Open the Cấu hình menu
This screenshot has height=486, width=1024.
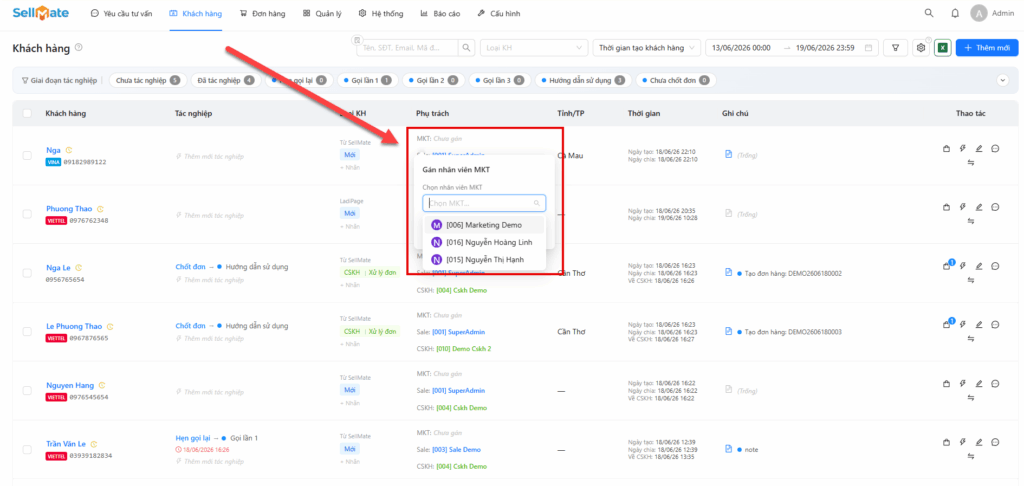coord(499,13)
